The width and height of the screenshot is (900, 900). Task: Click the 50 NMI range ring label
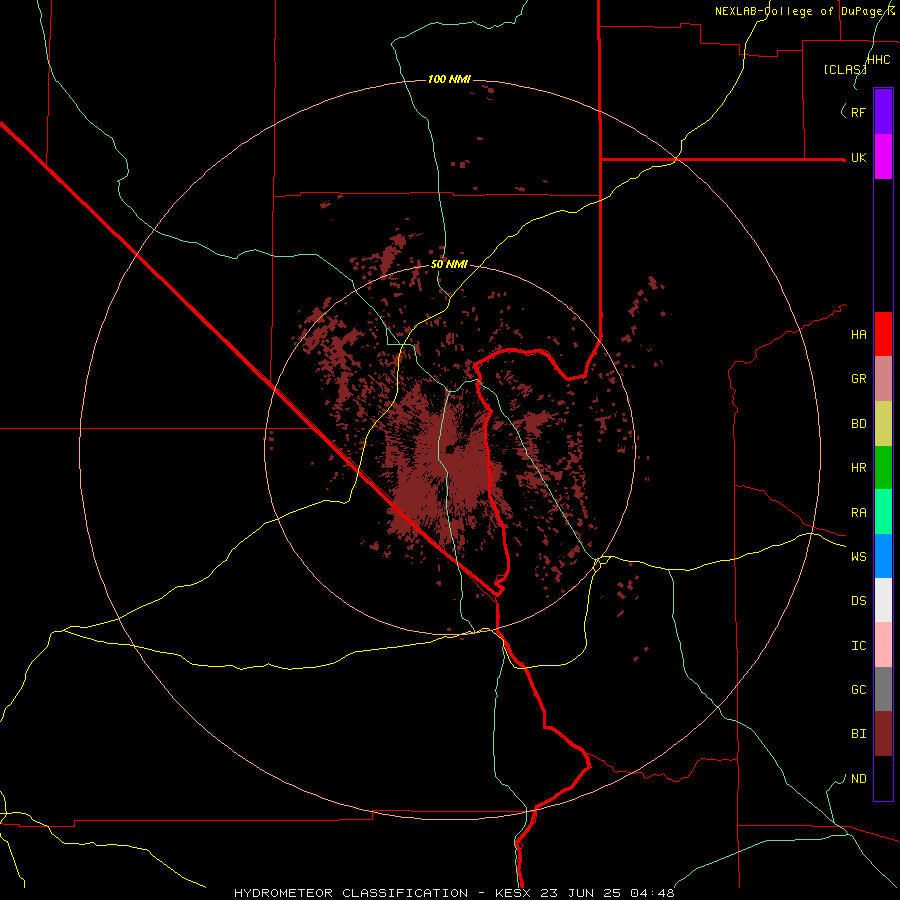pyautogui.click(x=449, y=264)
